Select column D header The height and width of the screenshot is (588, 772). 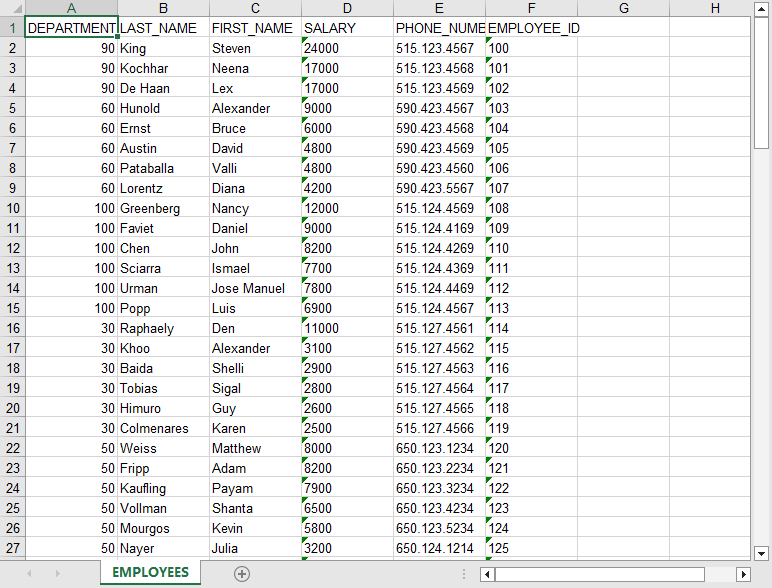pyautogui.click(x=347, y=9)
